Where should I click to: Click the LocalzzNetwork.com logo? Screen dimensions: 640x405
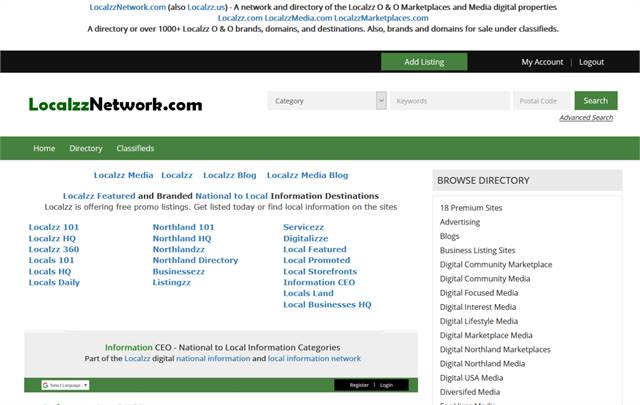pyautogui.click(x=115, y=105)
